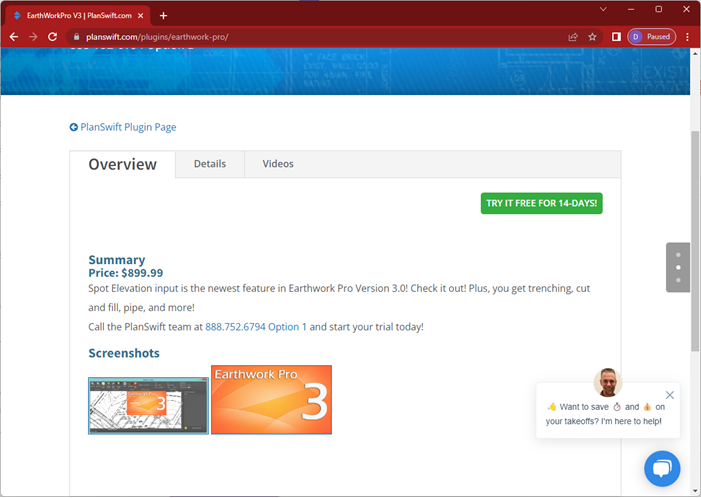Open the Paused profile button
This screenshot has width=701, height=498.
(651, 37)
